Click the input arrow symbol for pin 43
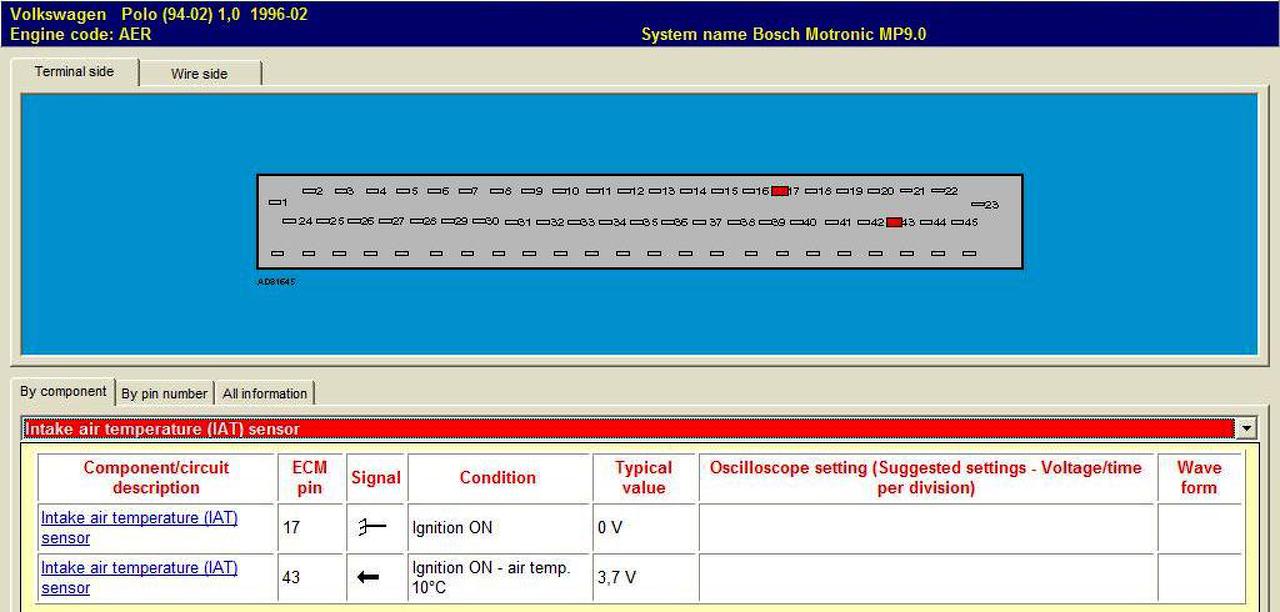Image resolution: width=1280 pixels, height=612 pixels. coord(369,577)
